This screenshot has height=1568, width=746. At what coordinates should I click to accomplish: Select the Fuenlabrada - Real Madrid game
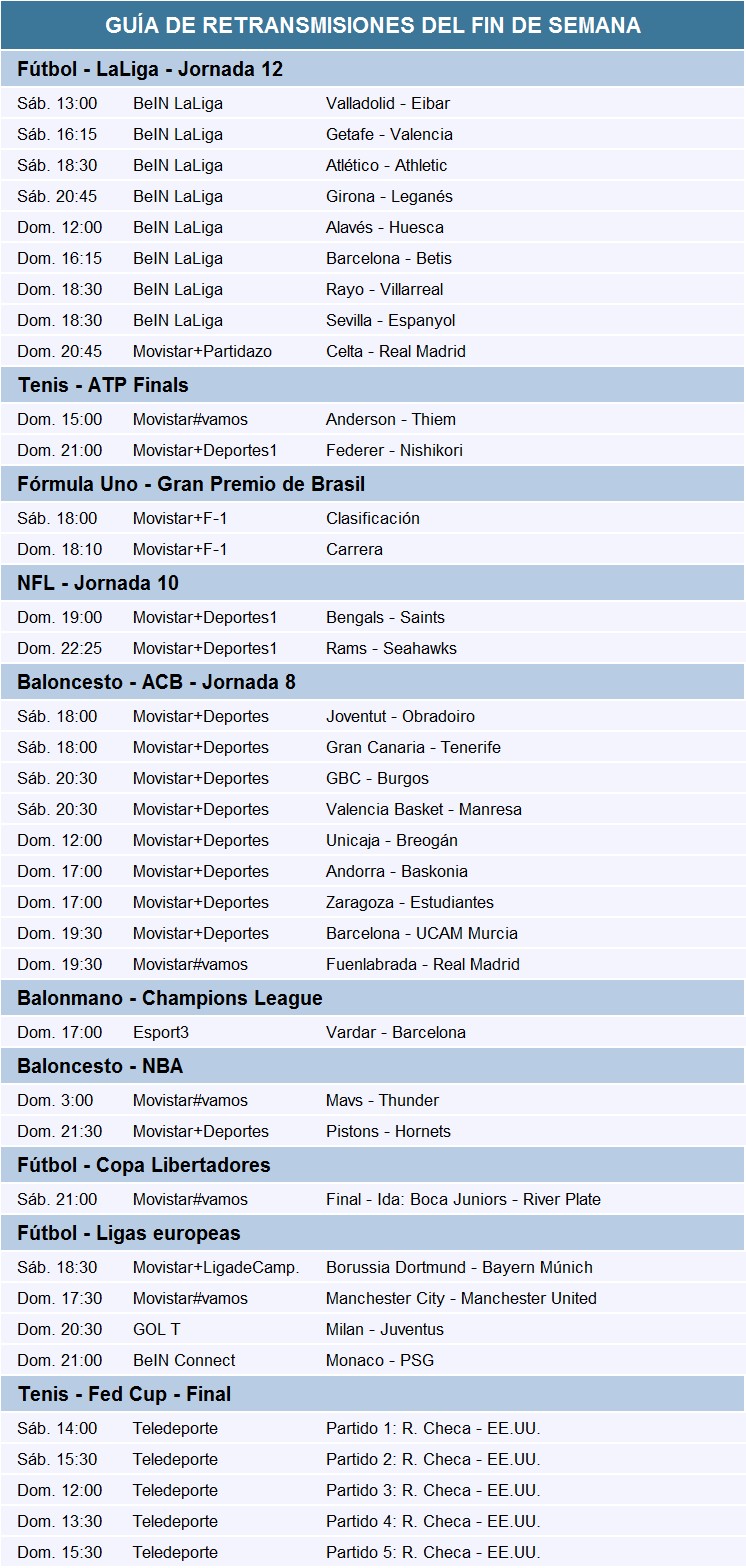coord(423,964)
